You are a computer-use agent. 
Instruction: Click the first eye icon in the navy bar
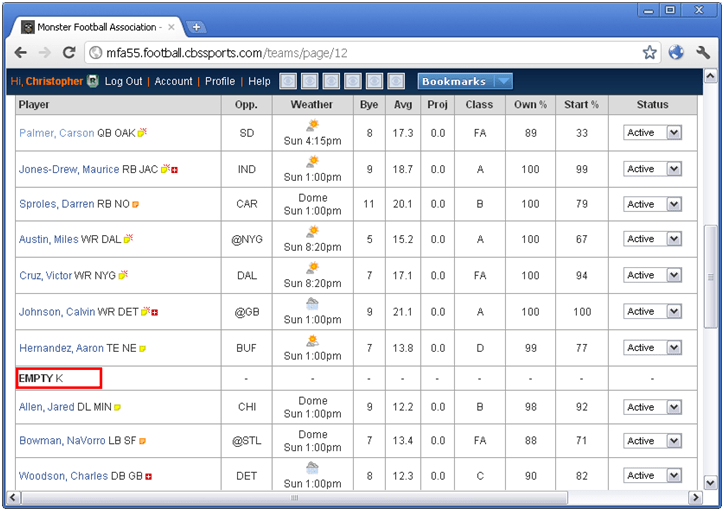click(x=288, y=81)
